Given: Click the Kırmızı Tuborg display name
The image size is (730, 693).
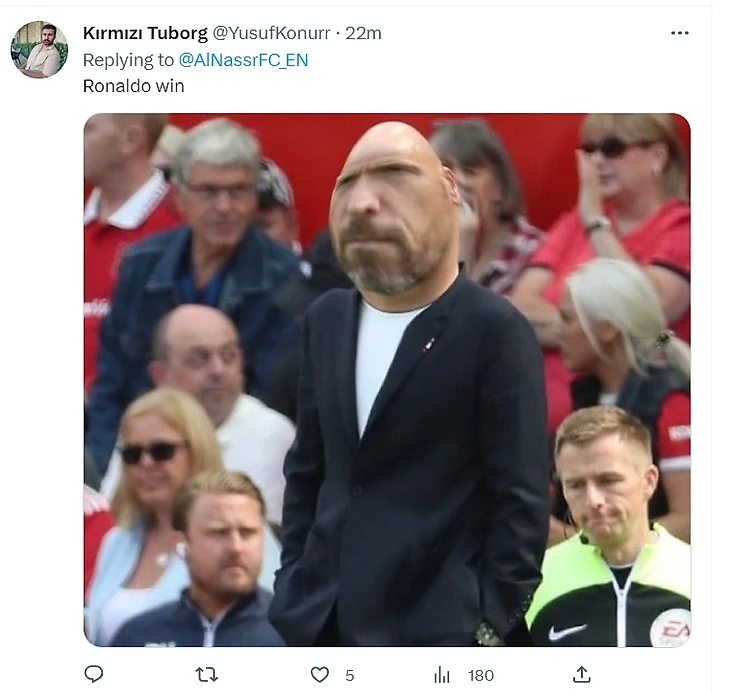Looking at the screenshot, I should 145,33.
